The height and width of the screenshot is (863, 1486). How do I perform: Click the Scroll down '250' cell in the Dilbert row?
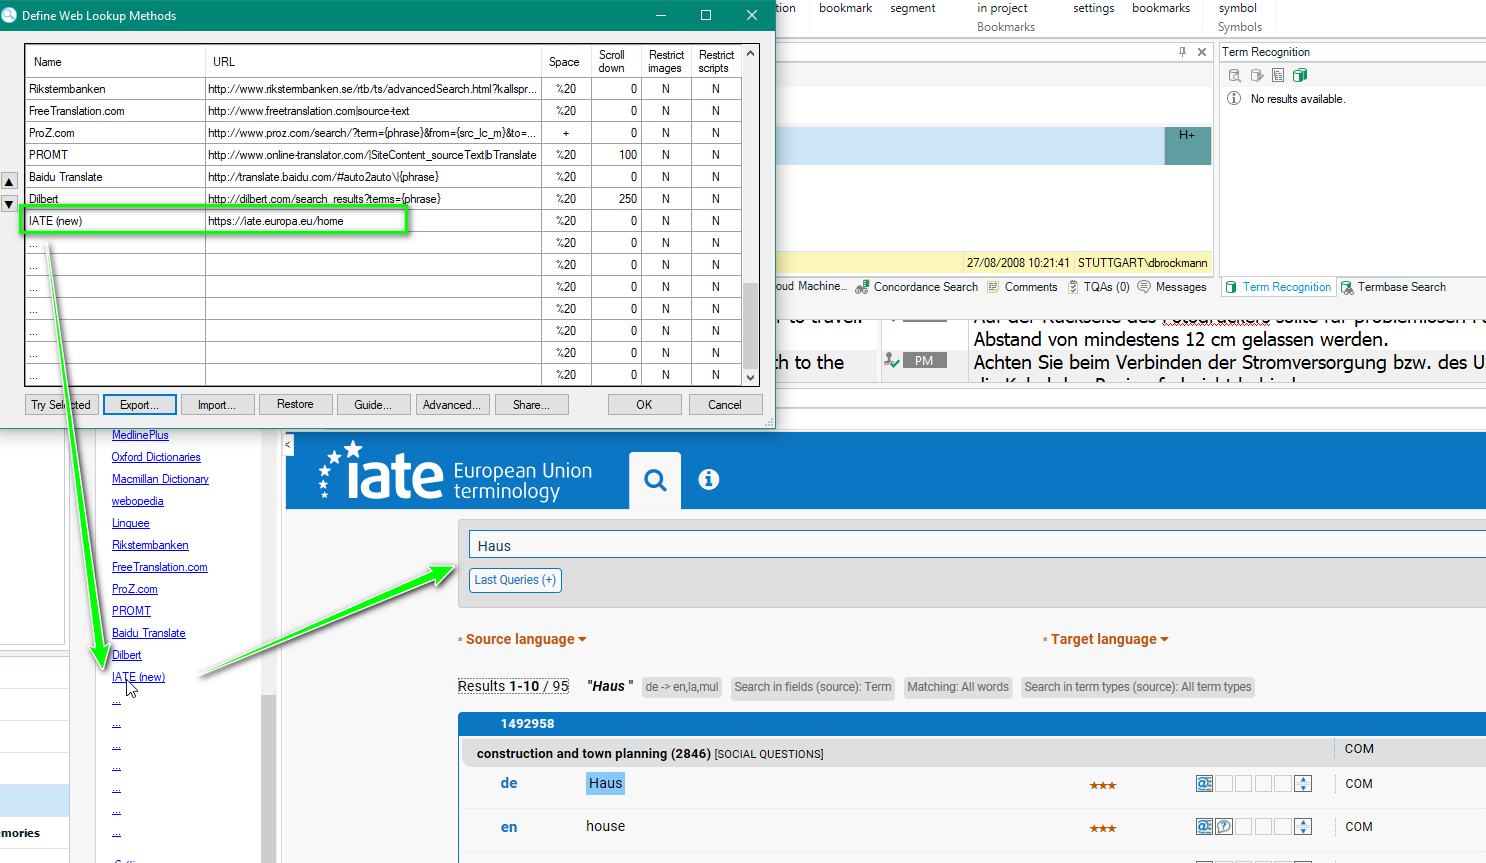click(616, 199)
